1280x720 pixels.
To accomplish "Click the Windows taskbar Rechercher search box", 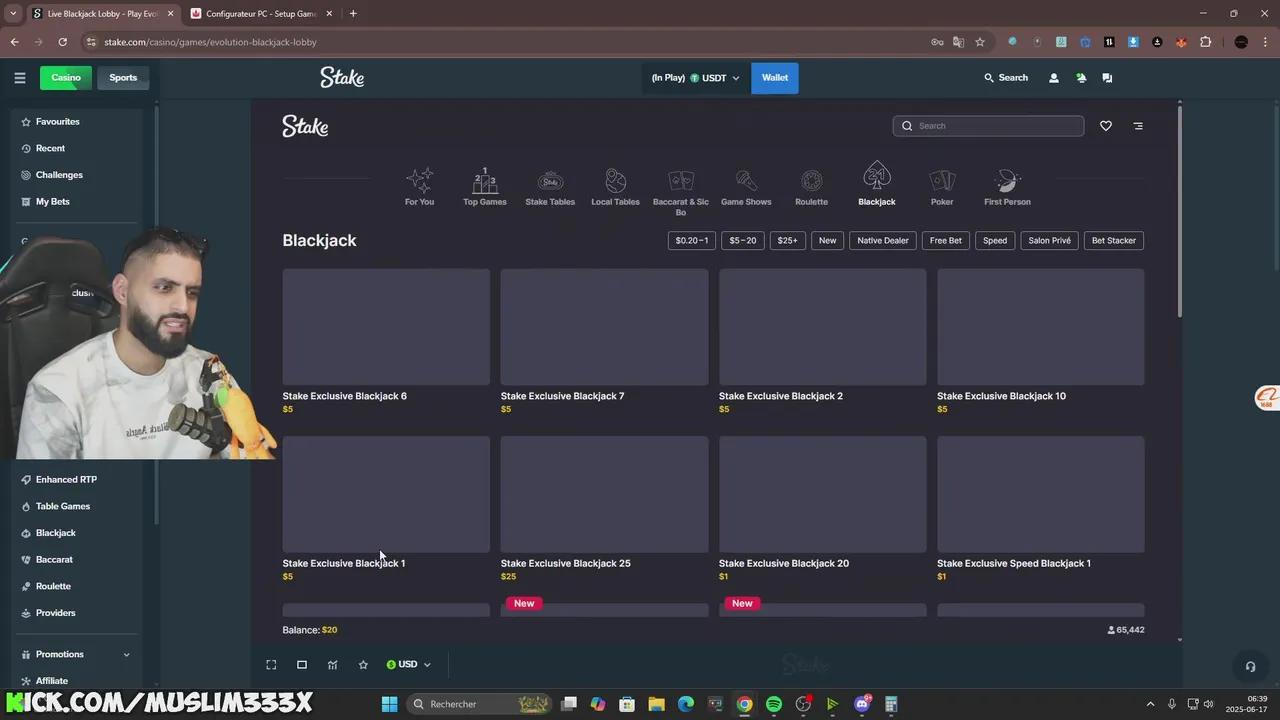I will tap(481, 704).
